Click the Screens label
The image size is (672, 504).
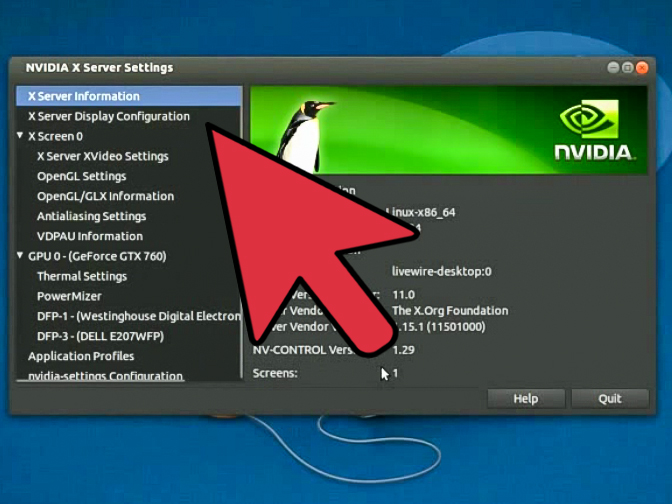pyautogui.click(x=275, y=373)
